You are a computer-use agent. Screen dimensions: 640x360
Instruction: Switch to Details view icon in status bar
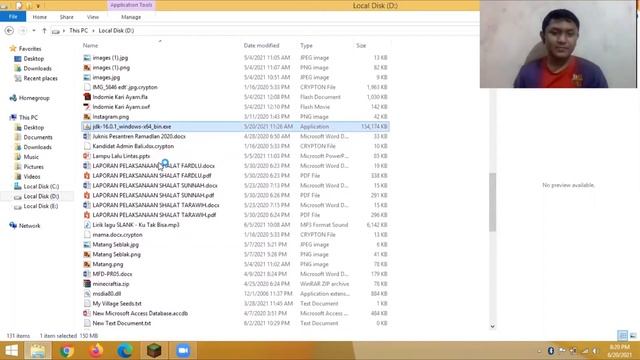(x=622, y=336)
